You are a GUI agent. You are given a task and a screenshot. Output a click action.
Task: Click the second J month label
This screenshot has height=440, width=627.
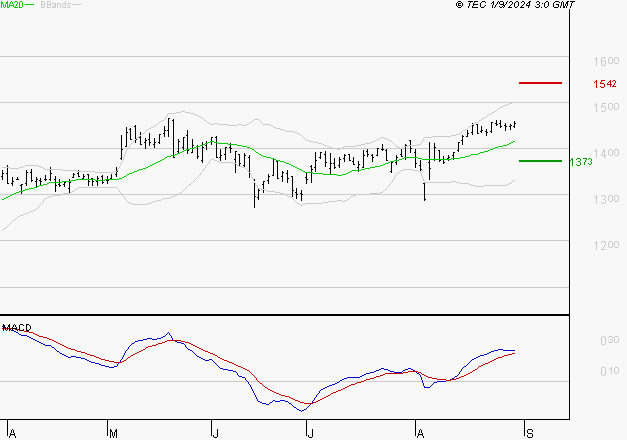point(310,434)
